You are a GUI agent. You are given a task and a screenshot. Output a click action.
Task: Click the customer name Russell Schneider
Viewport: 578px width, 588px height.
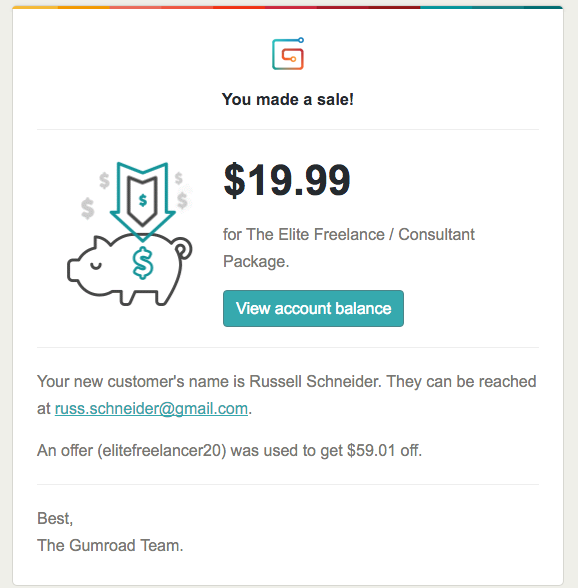coord(315,381)
